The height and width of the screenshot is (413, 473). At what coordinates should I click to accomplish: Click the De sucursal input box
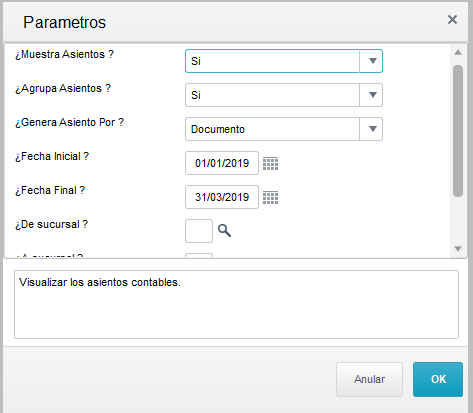pos(199,231)
